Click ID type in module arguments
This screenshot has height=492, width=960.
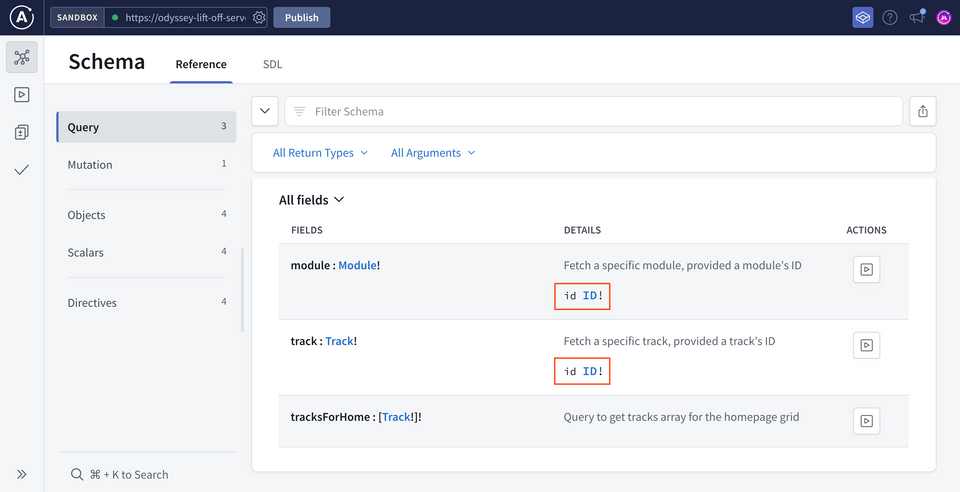(x=590, y=296)
